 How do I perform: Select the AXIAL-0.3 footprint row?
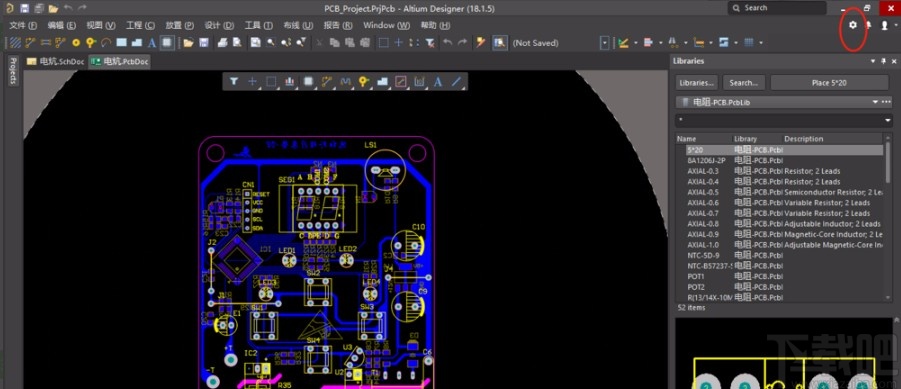point(780,171)
